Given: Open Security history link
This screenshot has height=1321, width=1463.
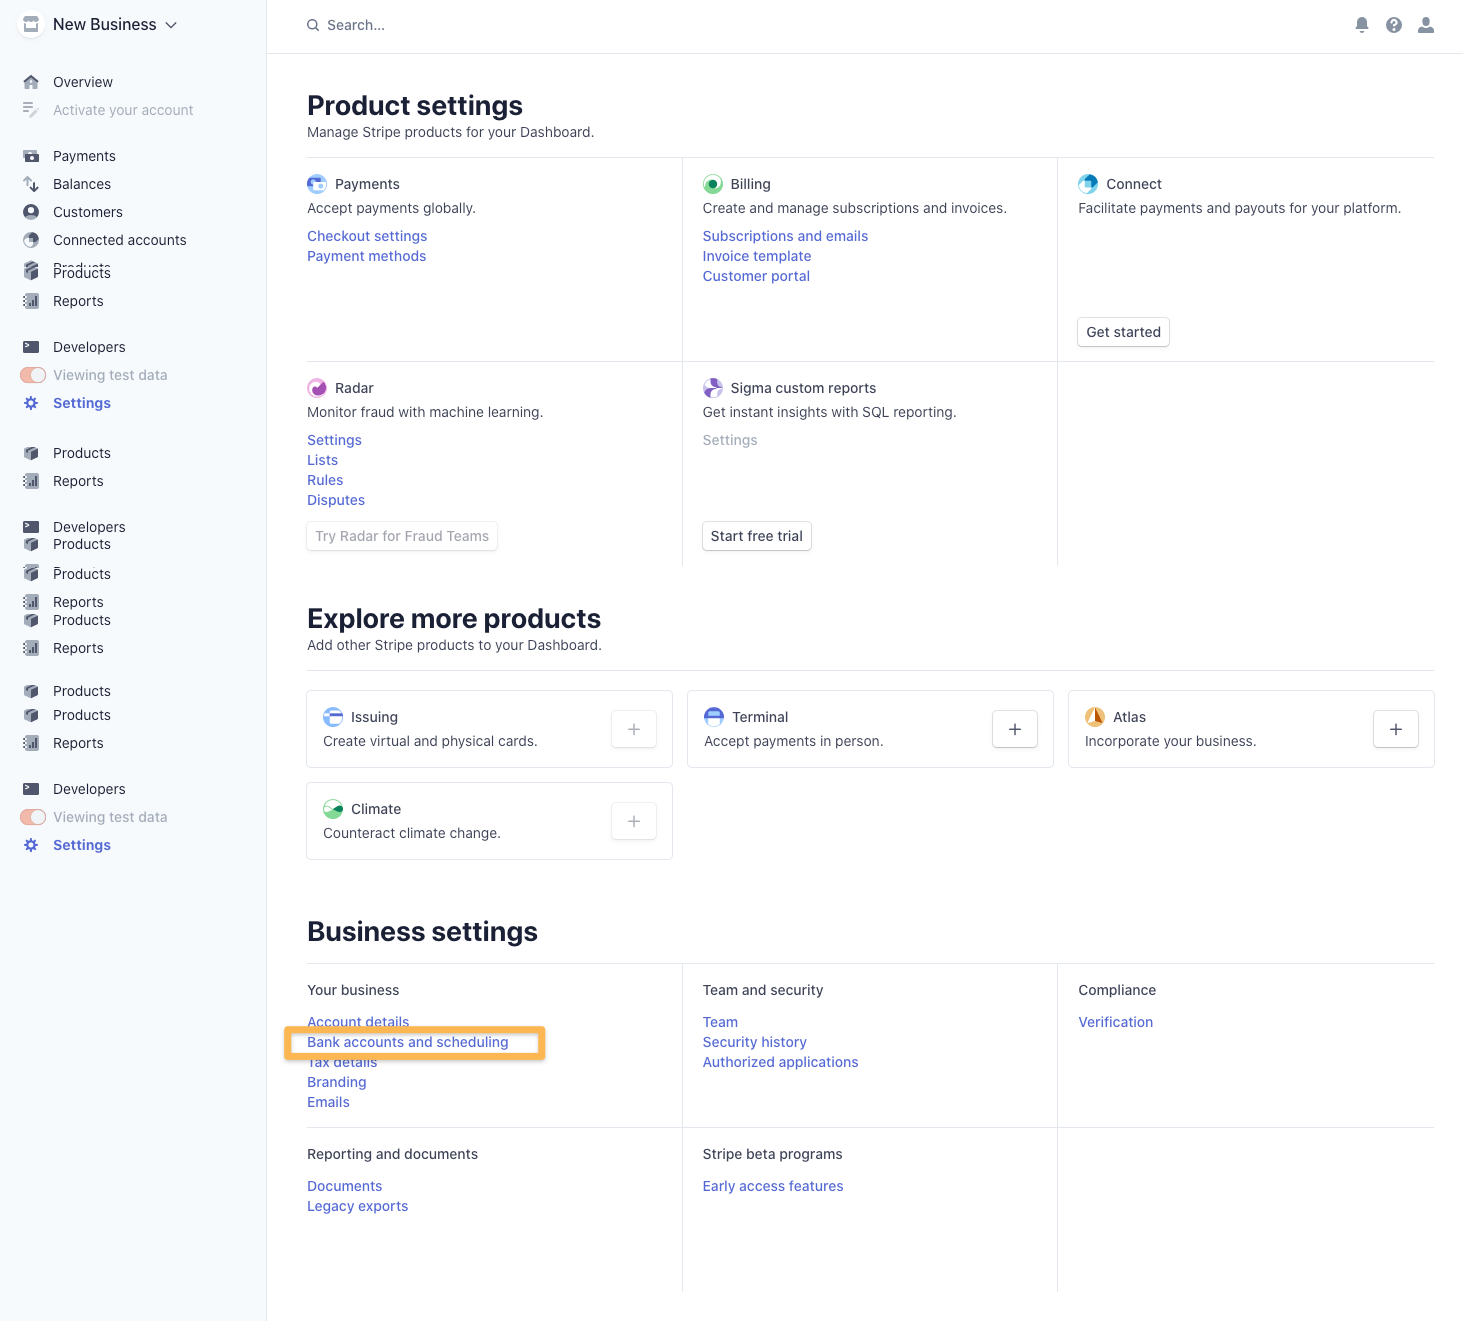Looking at the screenshot, I should pos(754,1042).
